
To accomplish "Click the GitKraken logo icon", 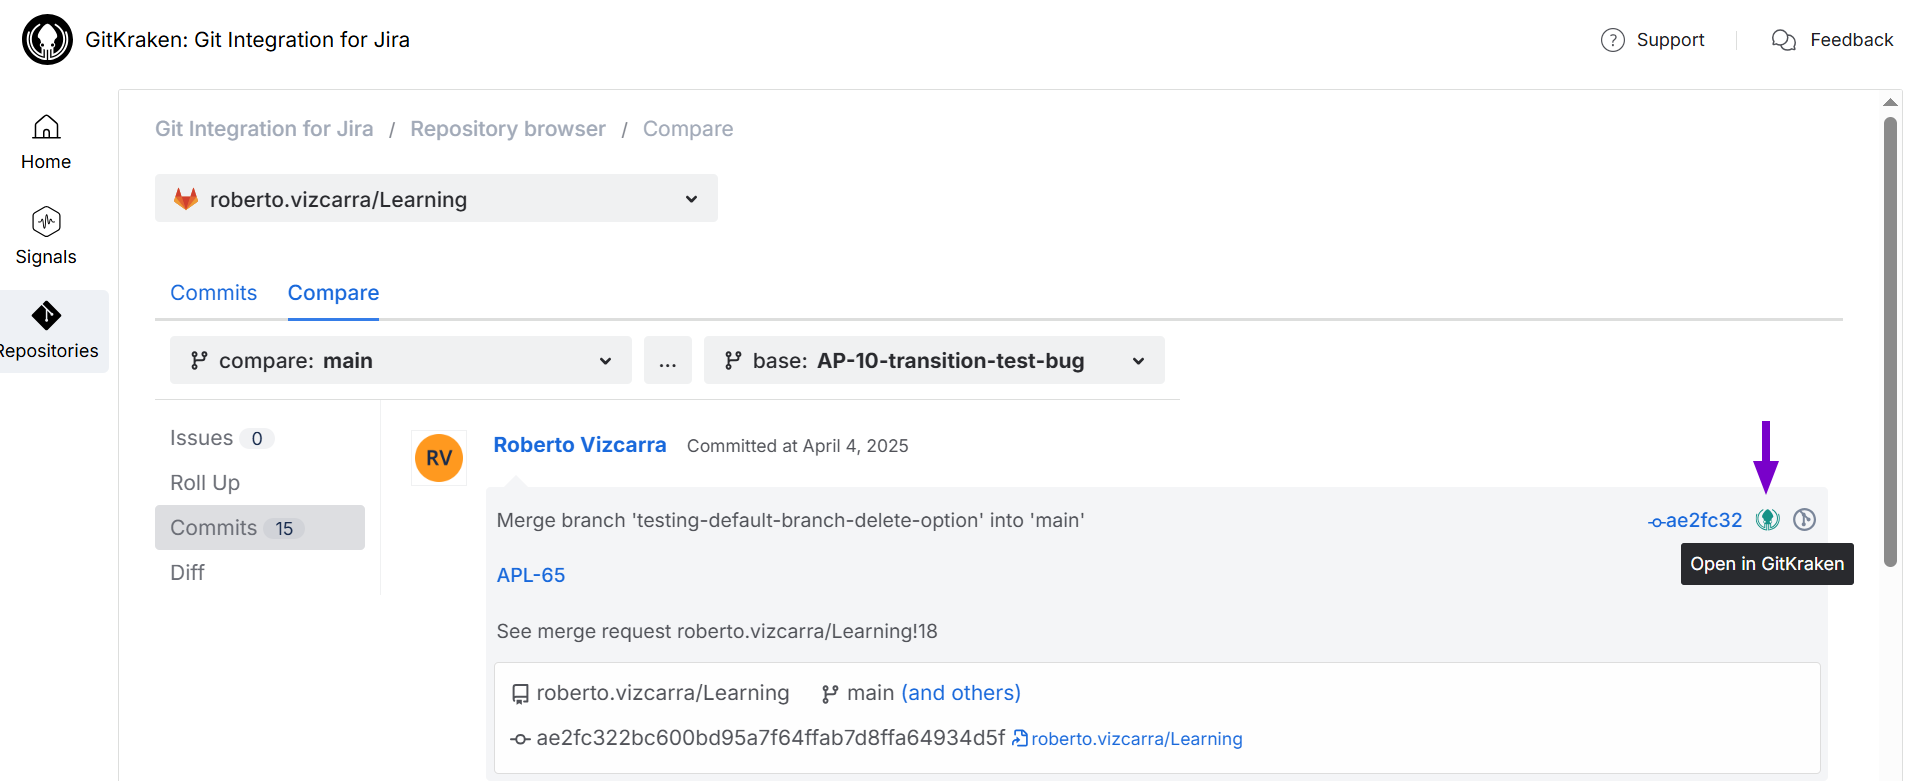I will pos(47,40).
